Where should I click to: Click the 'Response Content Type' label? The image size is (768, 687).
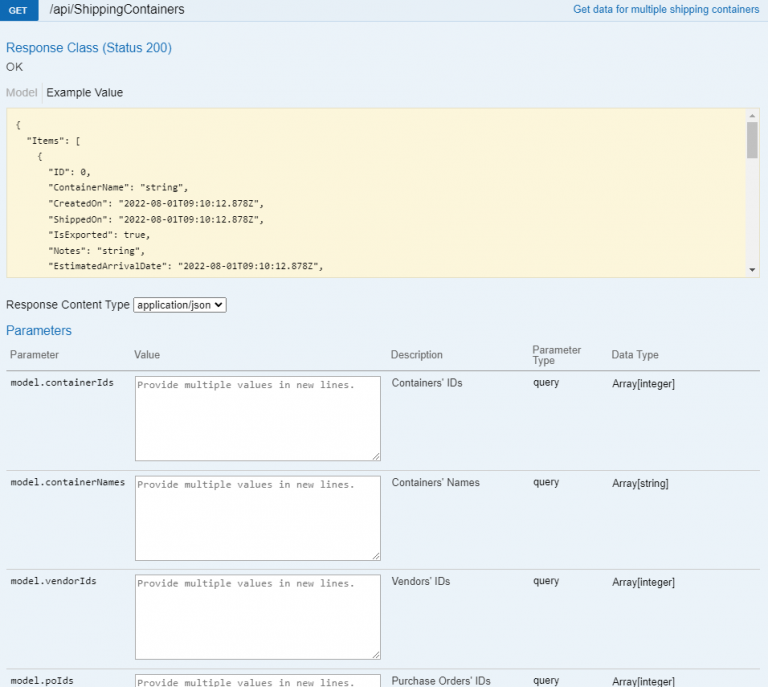pyautogui.click(x=68, y=305)
